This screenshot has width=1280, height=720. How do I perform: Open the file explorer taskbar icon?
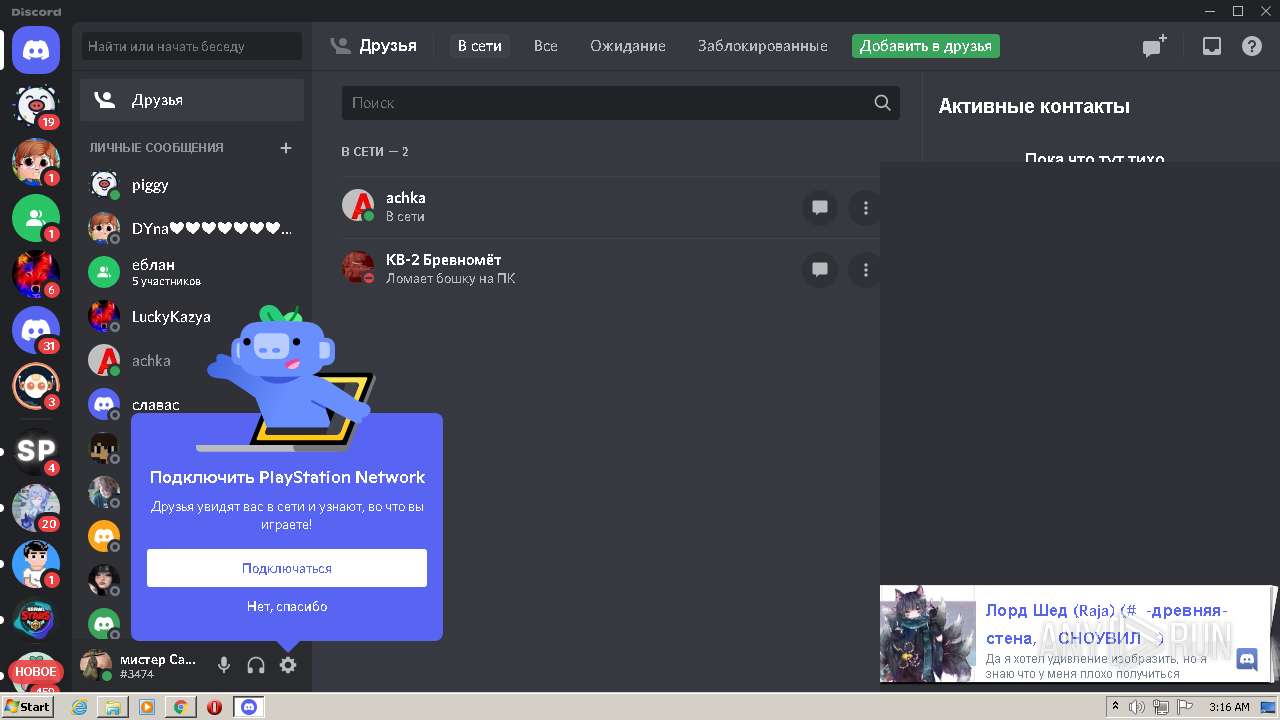pos(113,707)
